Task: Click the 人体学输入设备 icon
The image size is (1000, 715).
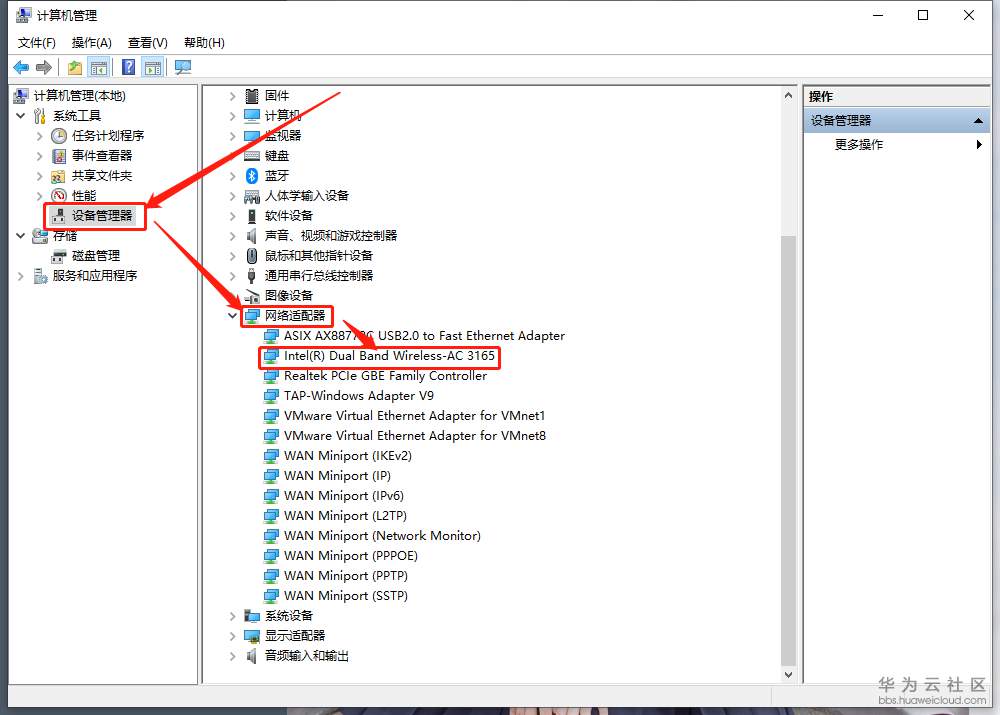Action: (x=252, y=196)
